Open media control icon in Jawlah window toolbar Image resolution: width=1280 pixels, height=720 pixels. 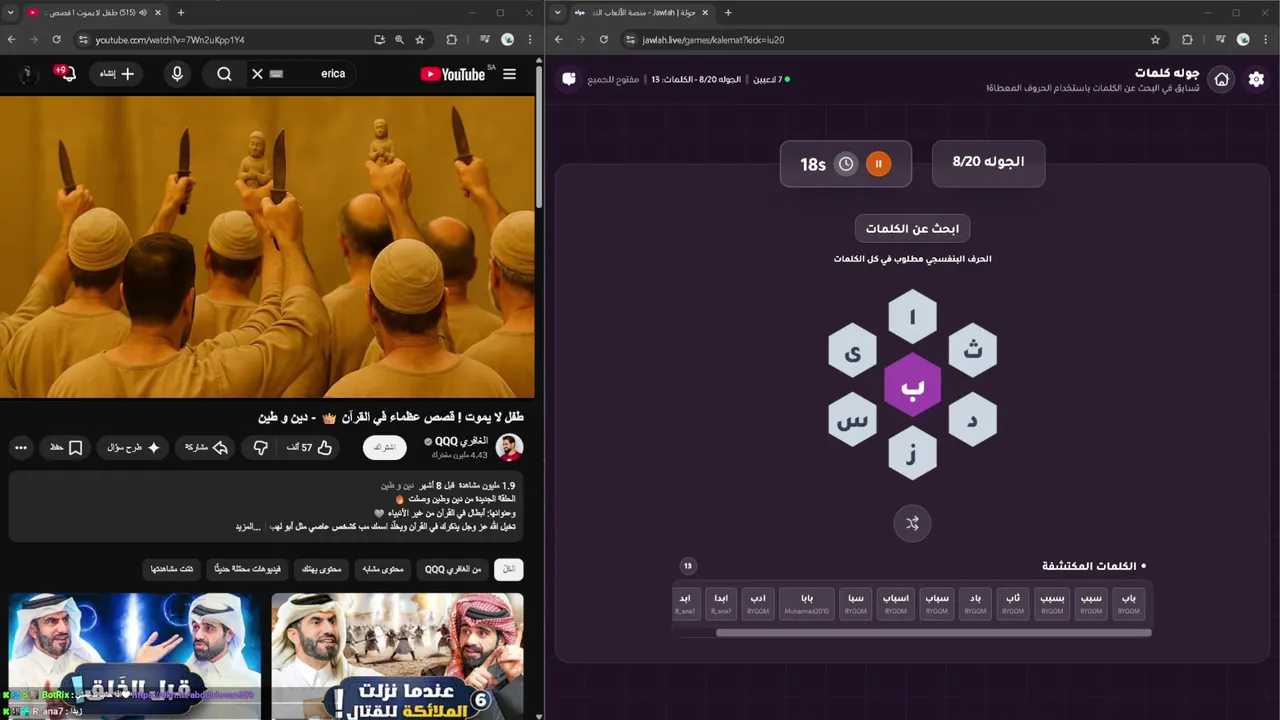[1220, 40]
